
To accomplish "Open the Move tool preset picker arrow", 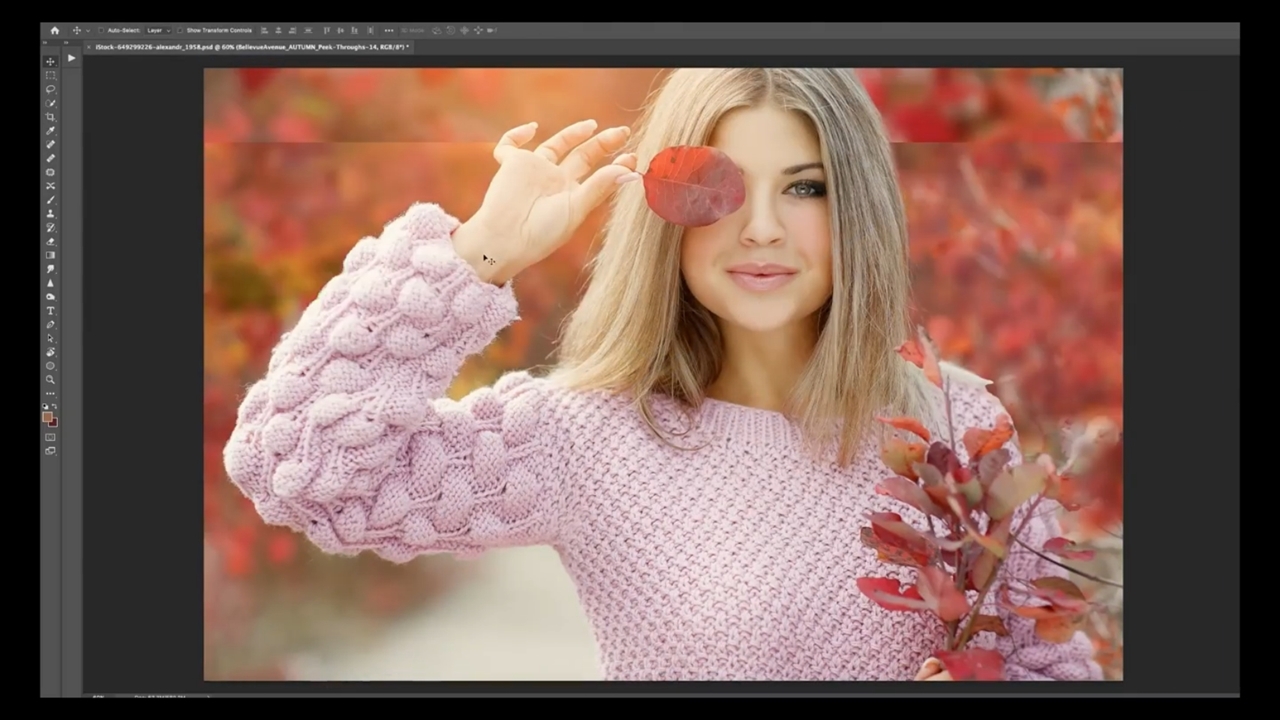I will tap(87, 31).
